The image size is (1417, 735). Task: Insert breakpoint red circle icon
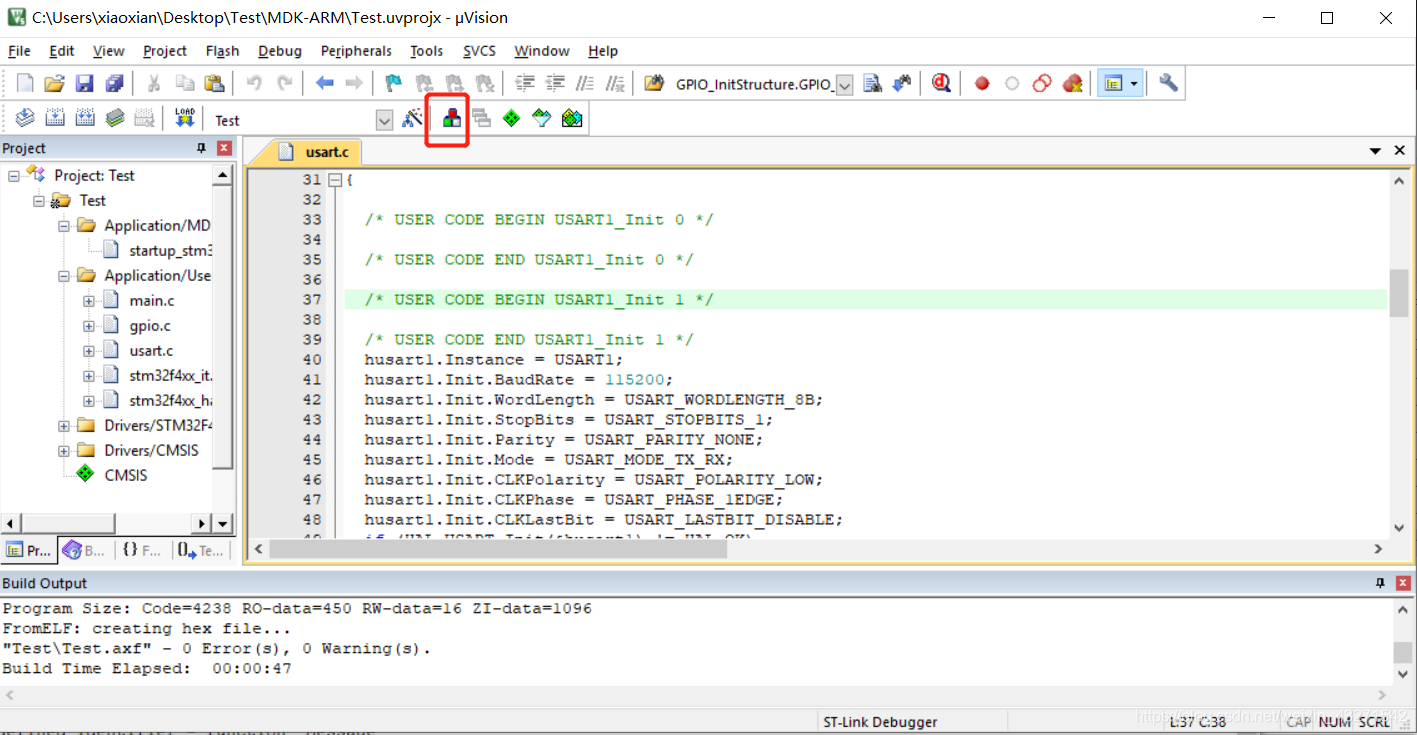coord(982,83)
